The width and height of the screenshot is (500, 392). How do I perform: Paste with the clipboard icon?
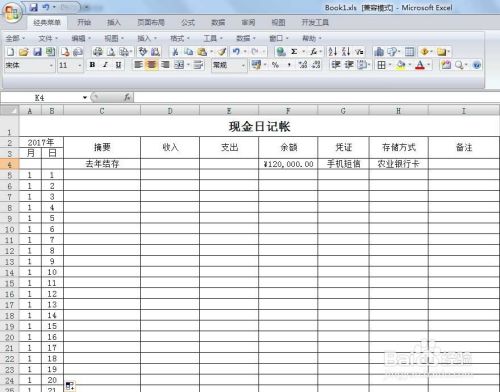coord(202,52)
